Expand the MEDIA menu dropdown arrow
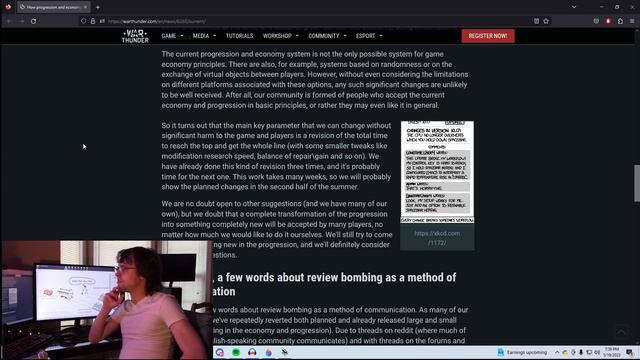Image resolution: width=640 pixels, height=360 pixels. [215, 36]
